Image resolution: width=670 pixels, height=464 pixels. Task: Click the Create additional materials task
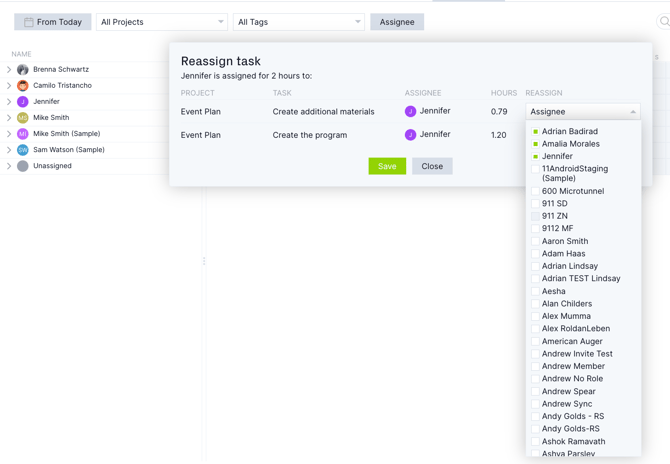(x=323, y=112)
